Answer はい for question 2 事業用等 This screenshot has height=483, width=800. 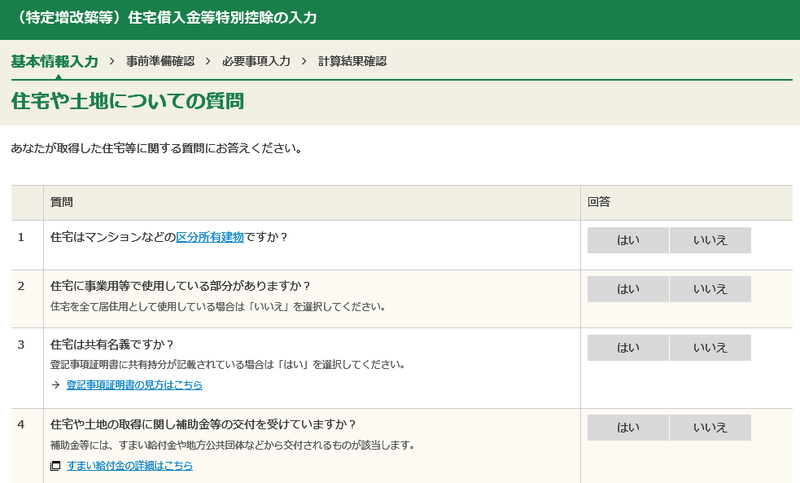[x=628, y=289]
